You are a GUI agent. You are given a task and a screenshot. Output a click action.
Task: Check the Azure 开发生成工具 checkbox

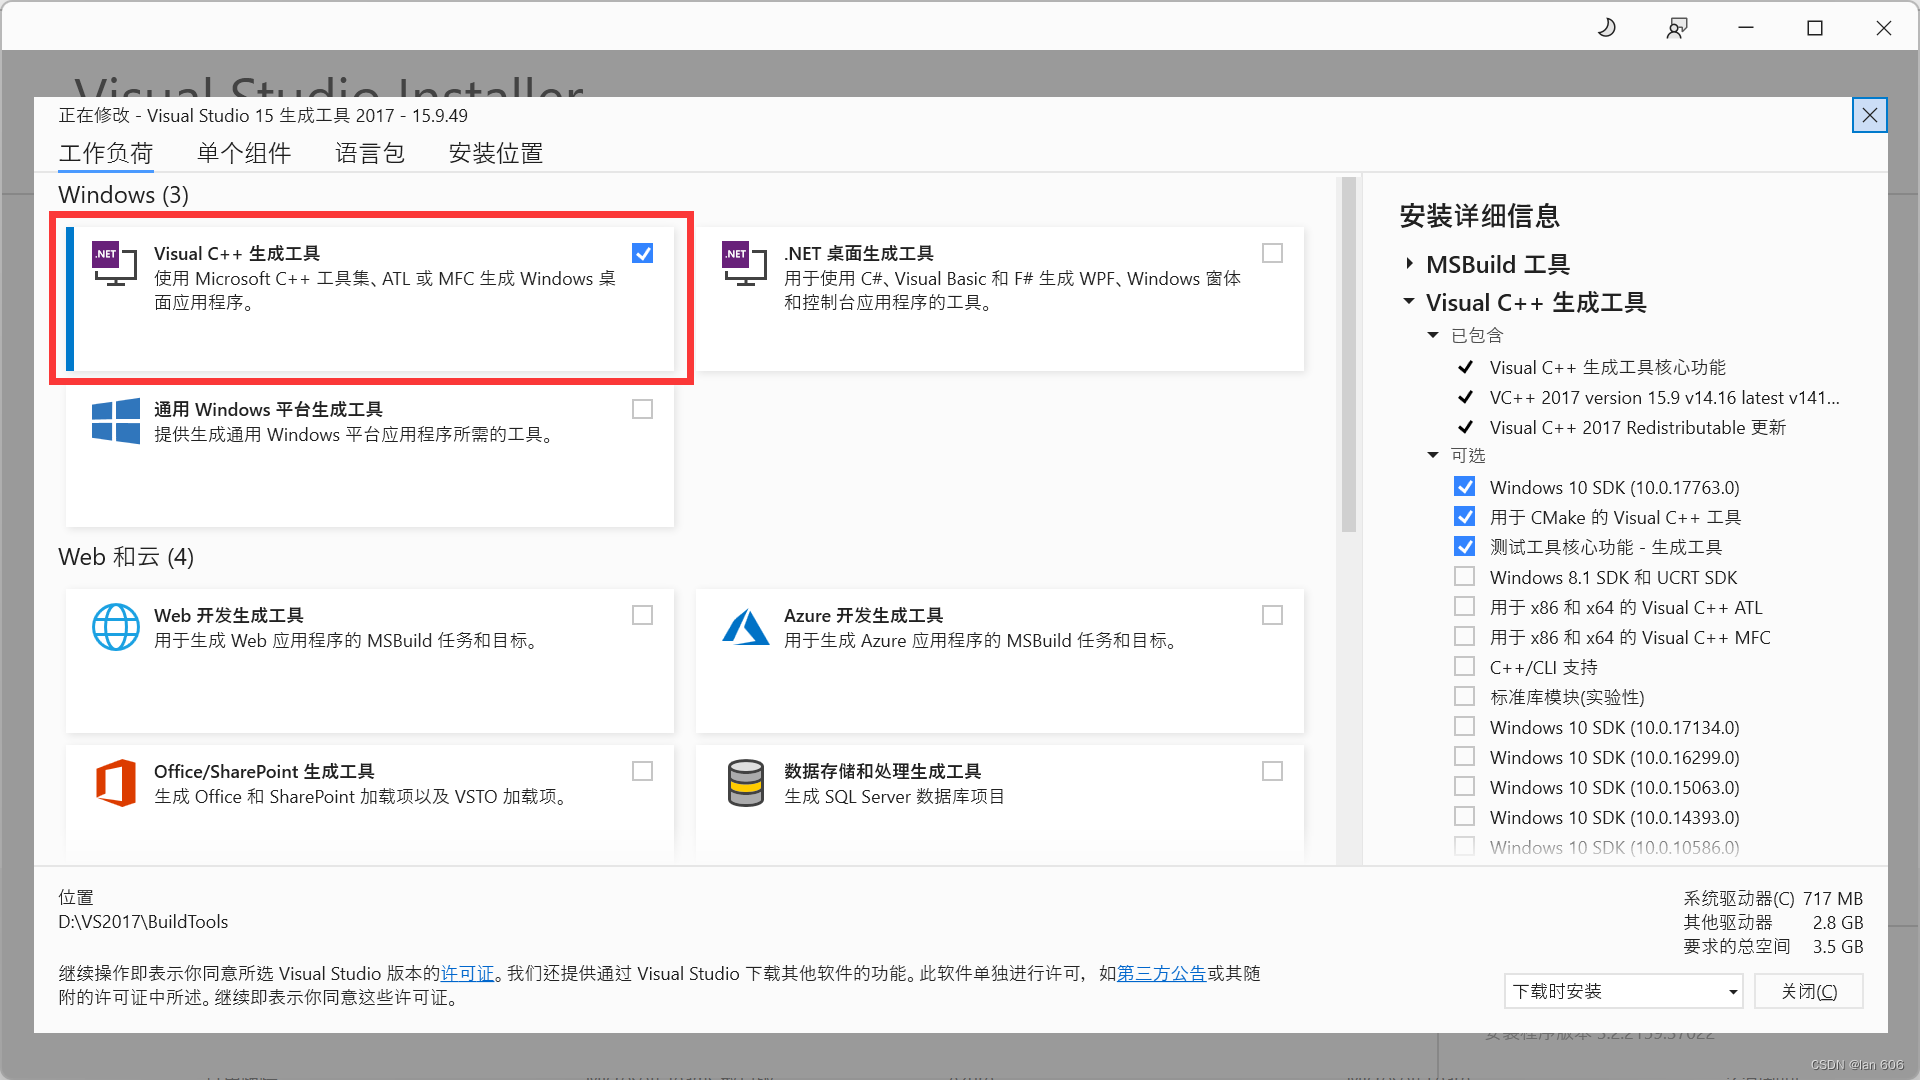(1272, 615)
